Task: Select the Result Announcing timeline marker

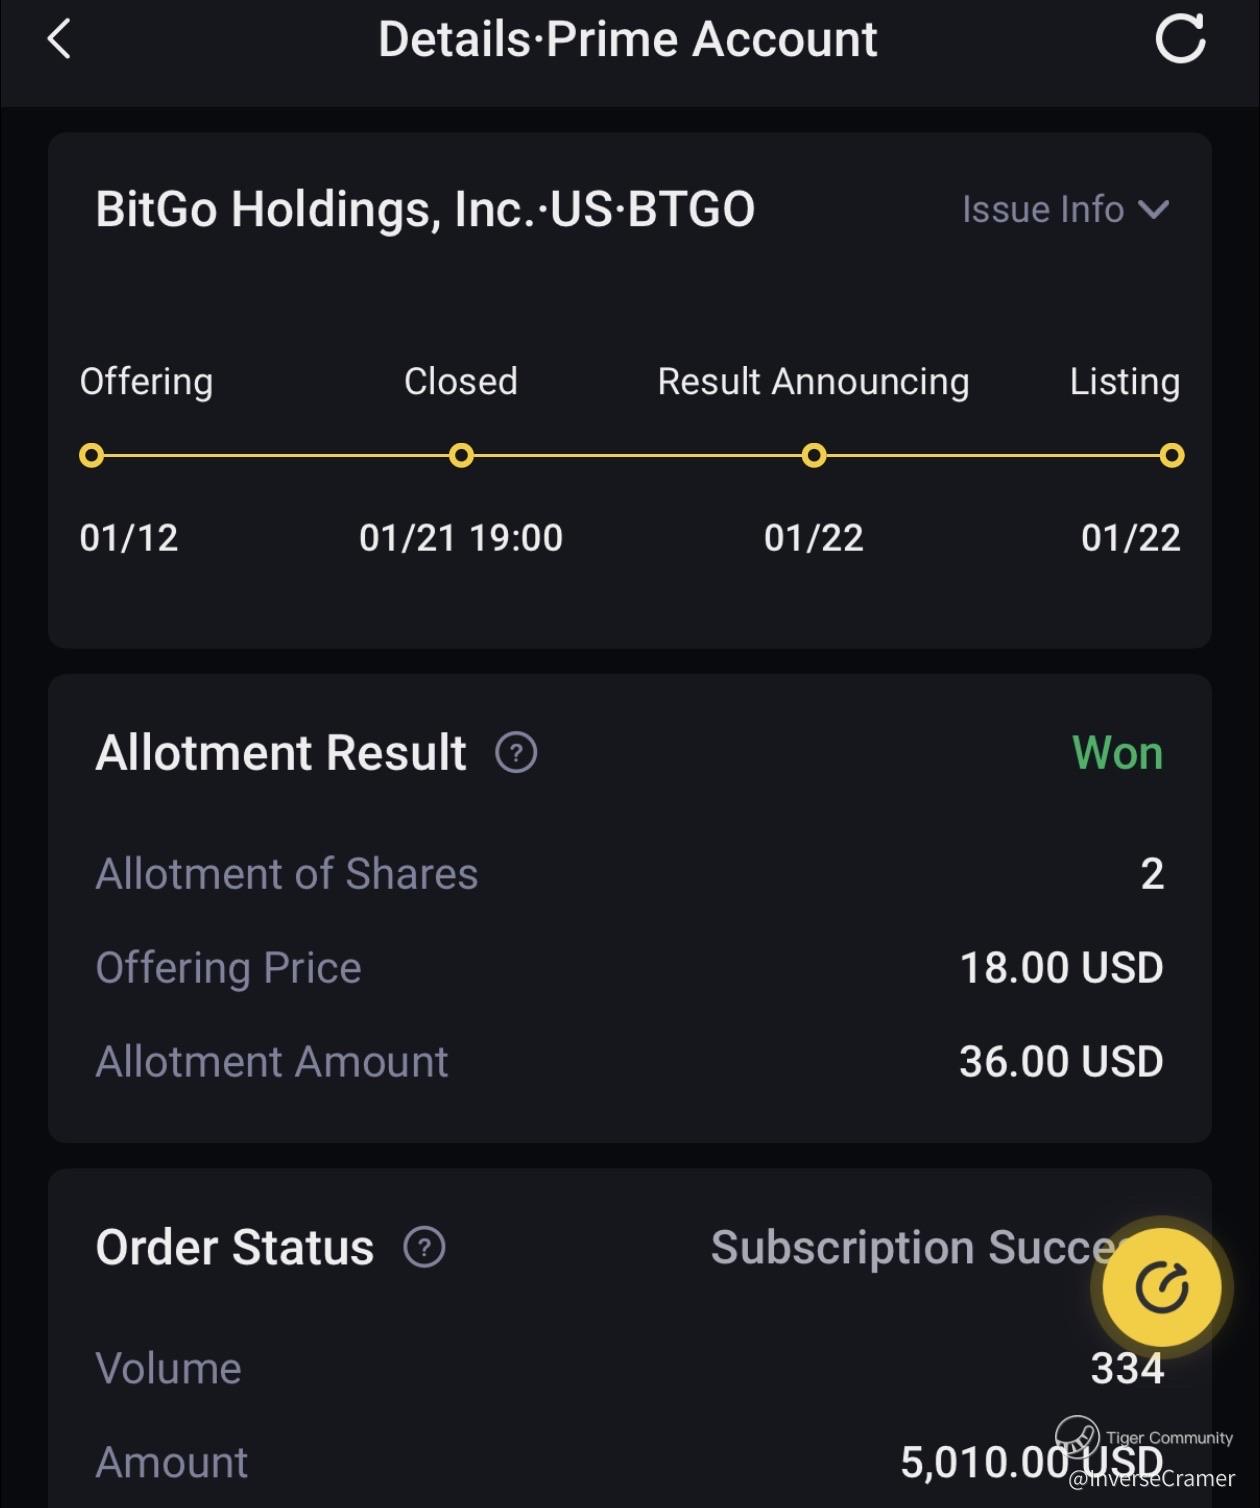Action: click(x=814, y=456)
